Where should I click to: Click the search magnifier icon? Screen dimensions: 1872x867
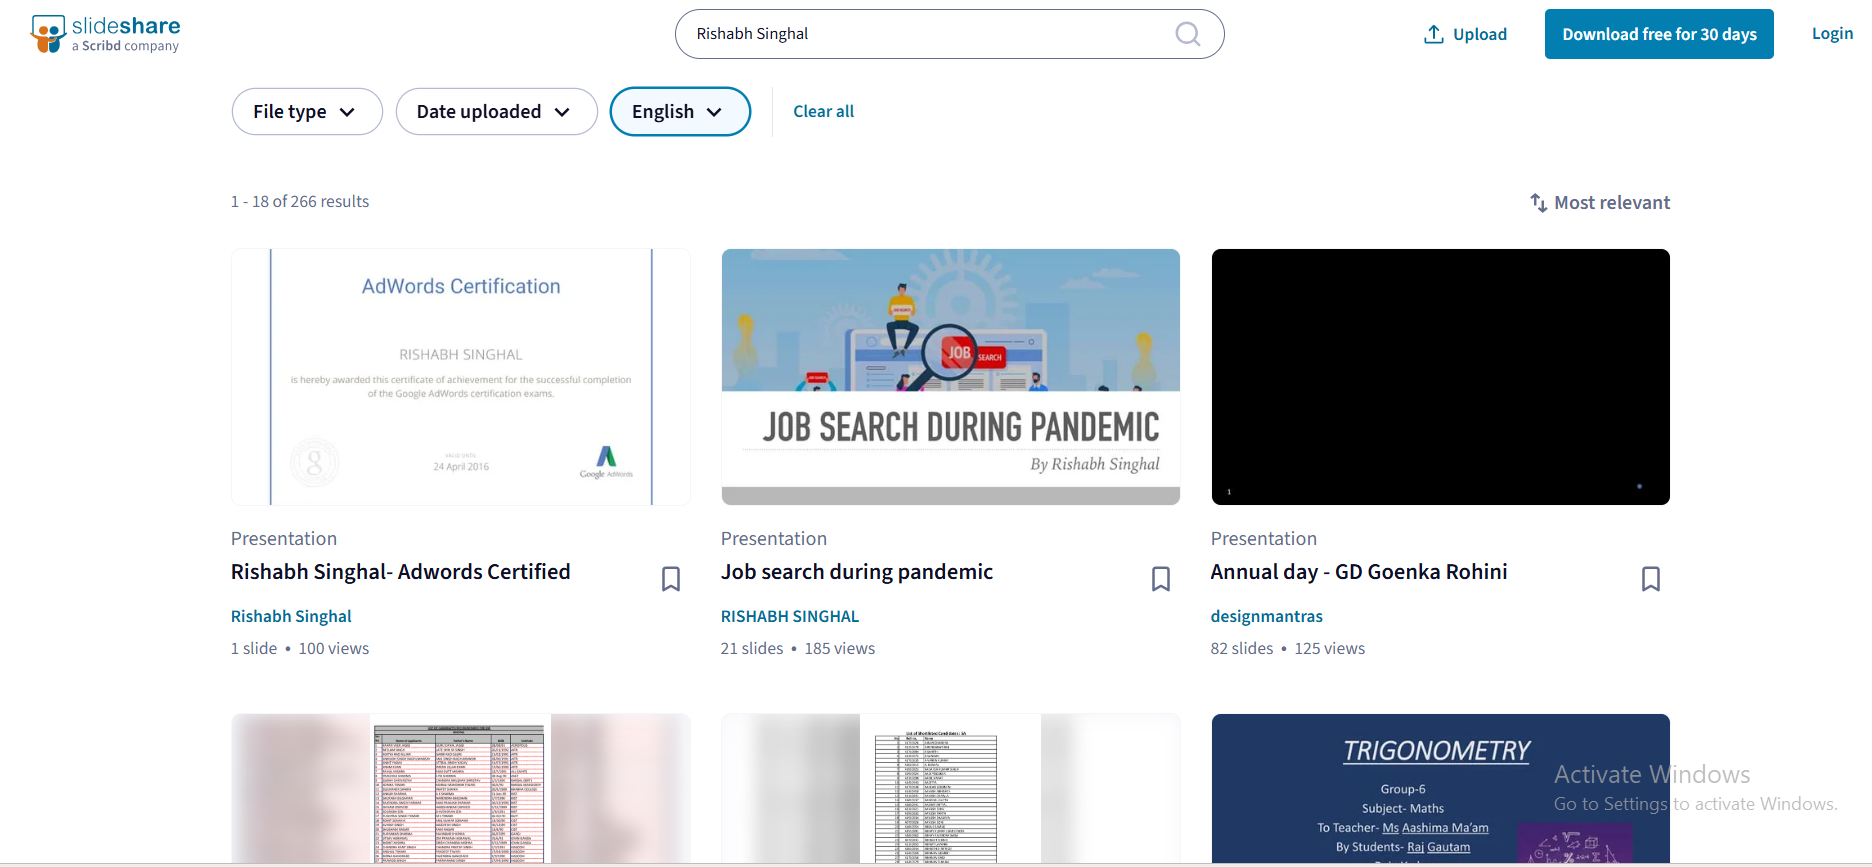(x=1187, y=34)
